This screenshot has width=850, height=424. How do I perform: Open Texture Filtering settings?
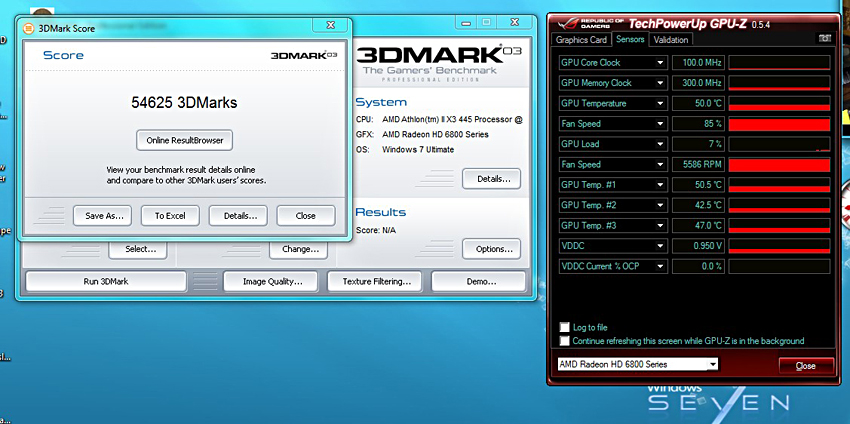pyautogui.click(x=376, y=281)
